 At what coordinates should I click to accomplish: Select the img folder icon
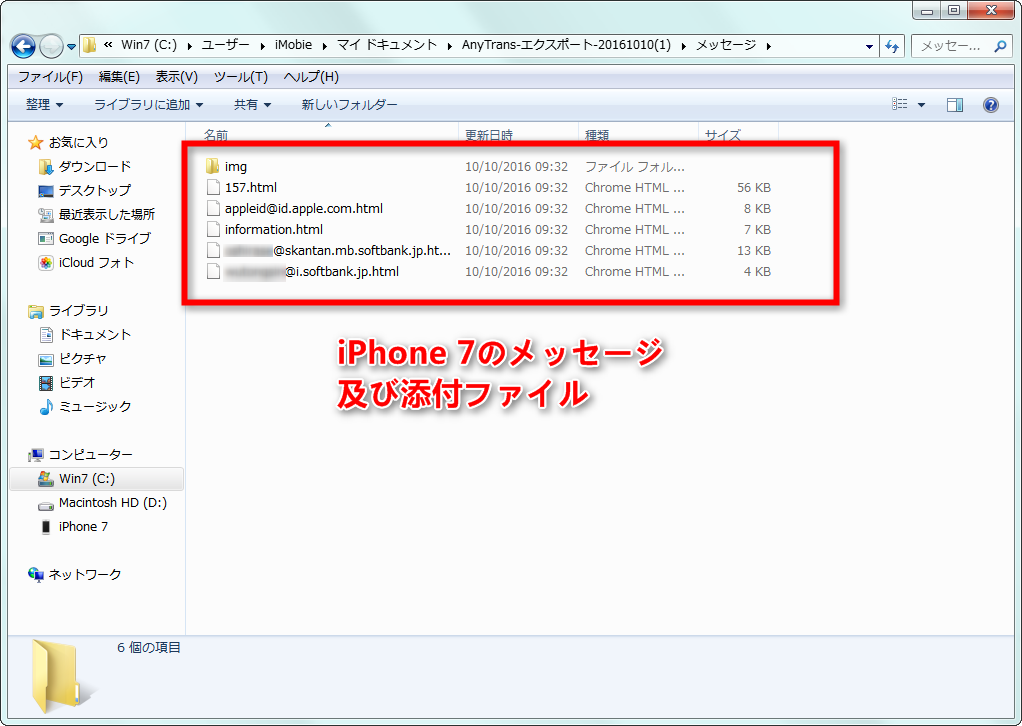(212, 166)
